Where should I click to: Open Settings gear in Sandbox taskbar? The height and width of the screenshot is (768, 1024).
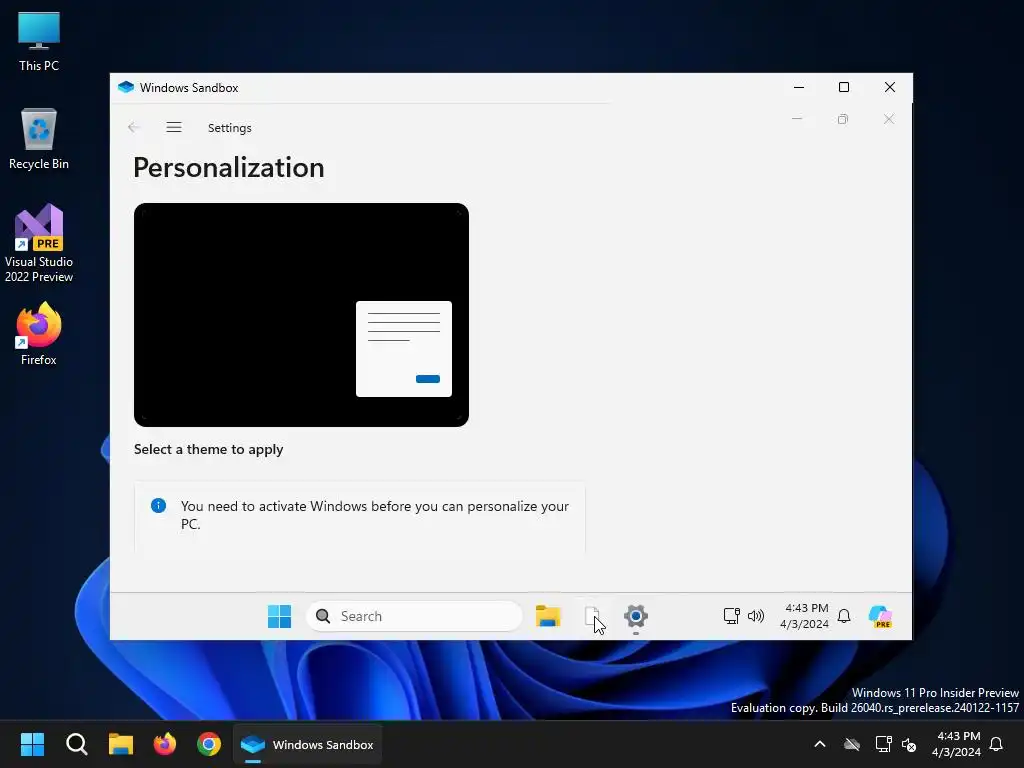pos(635,616)
